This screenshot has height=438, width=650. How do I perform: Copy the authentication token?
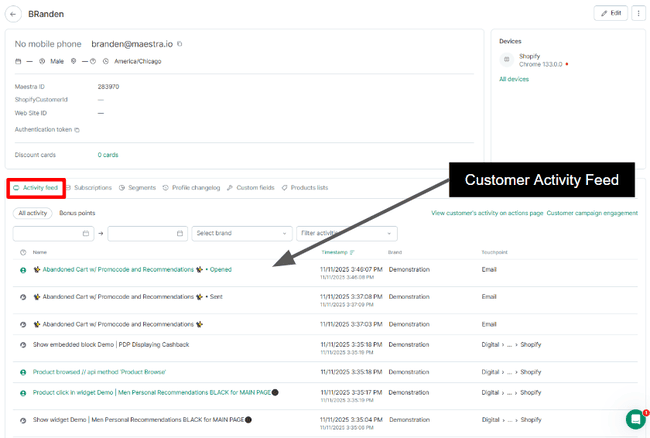click(x=77, y=130)
